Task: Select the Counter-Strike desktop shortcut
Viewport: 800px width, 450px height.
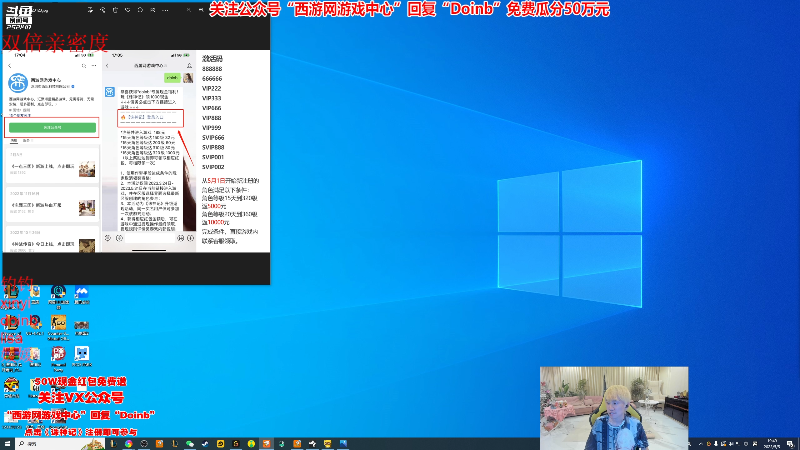Action: 58,327
